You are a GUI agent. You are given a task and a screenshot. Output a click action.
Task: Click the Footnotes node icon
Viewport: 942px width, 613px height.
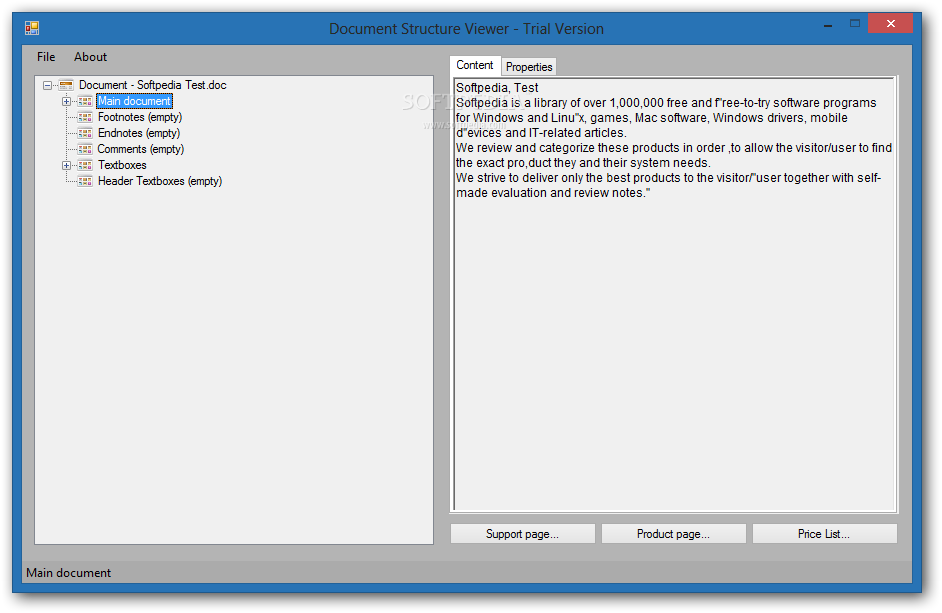pyautogui.click(x=85, y=117)
